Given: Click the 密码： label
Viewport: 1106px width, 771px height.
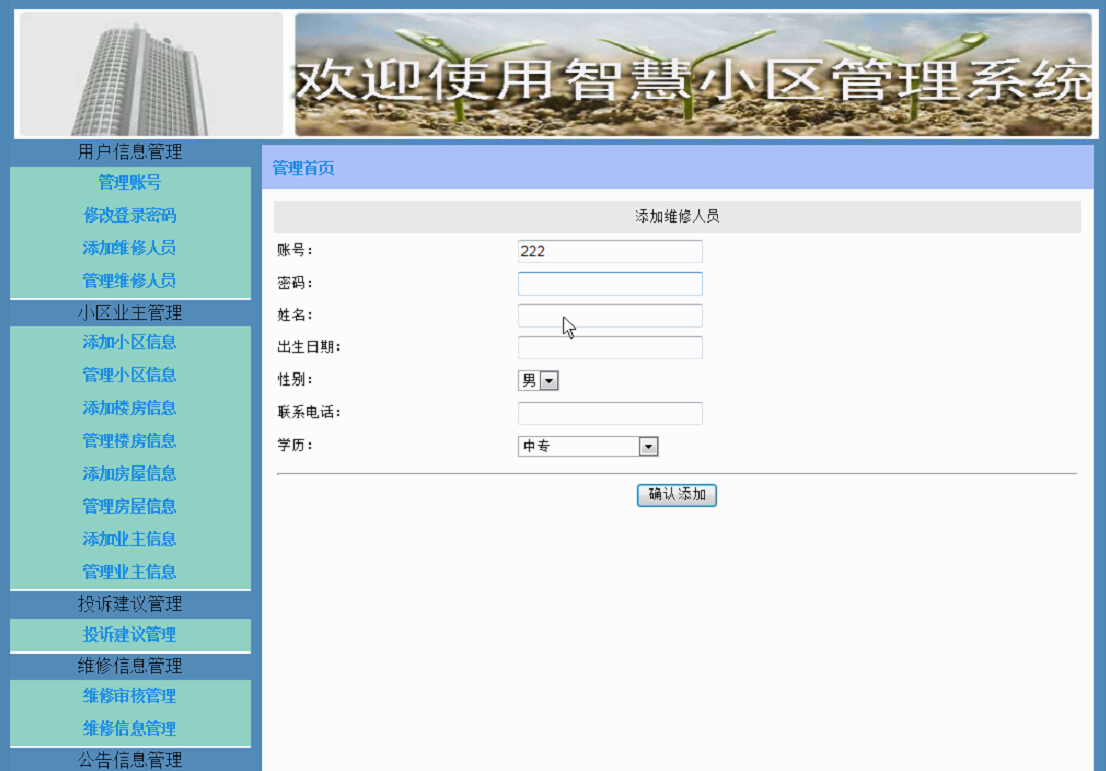Looking at the screenshot, I should [295, 283].
